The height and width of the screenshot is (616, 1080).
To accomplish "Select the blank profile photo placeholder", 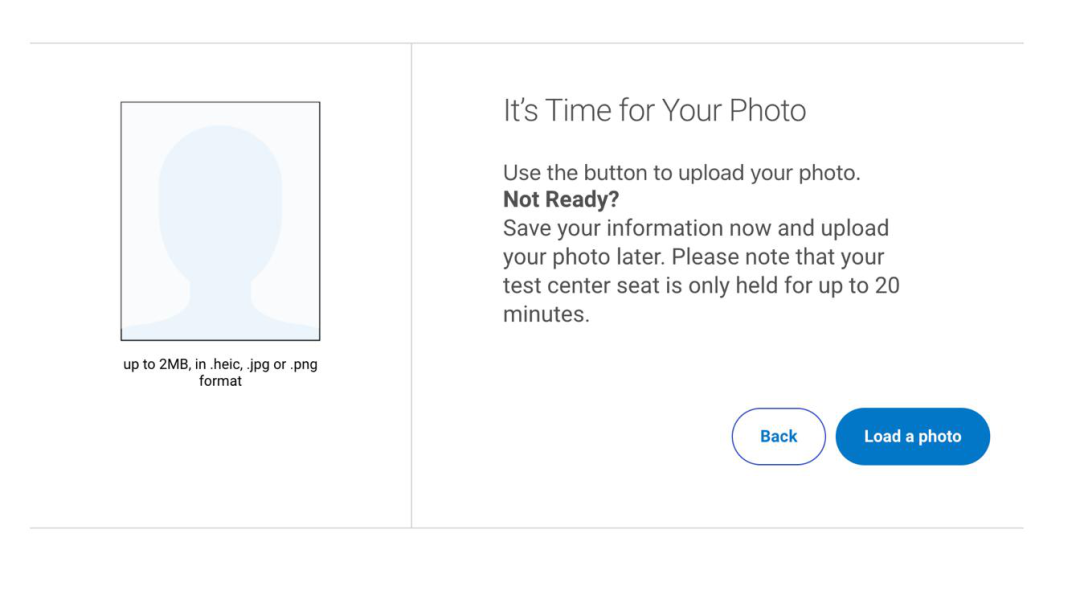I will point(220,221).
